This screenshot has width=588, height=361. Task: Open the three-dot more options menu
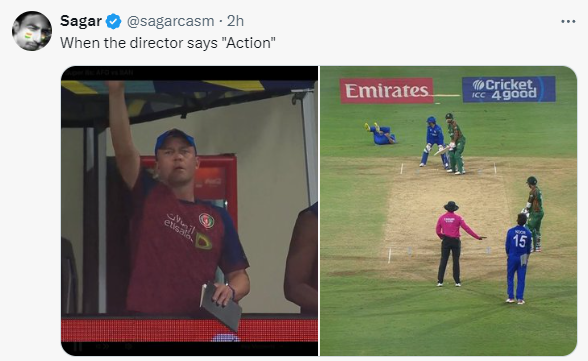[568, 21]
